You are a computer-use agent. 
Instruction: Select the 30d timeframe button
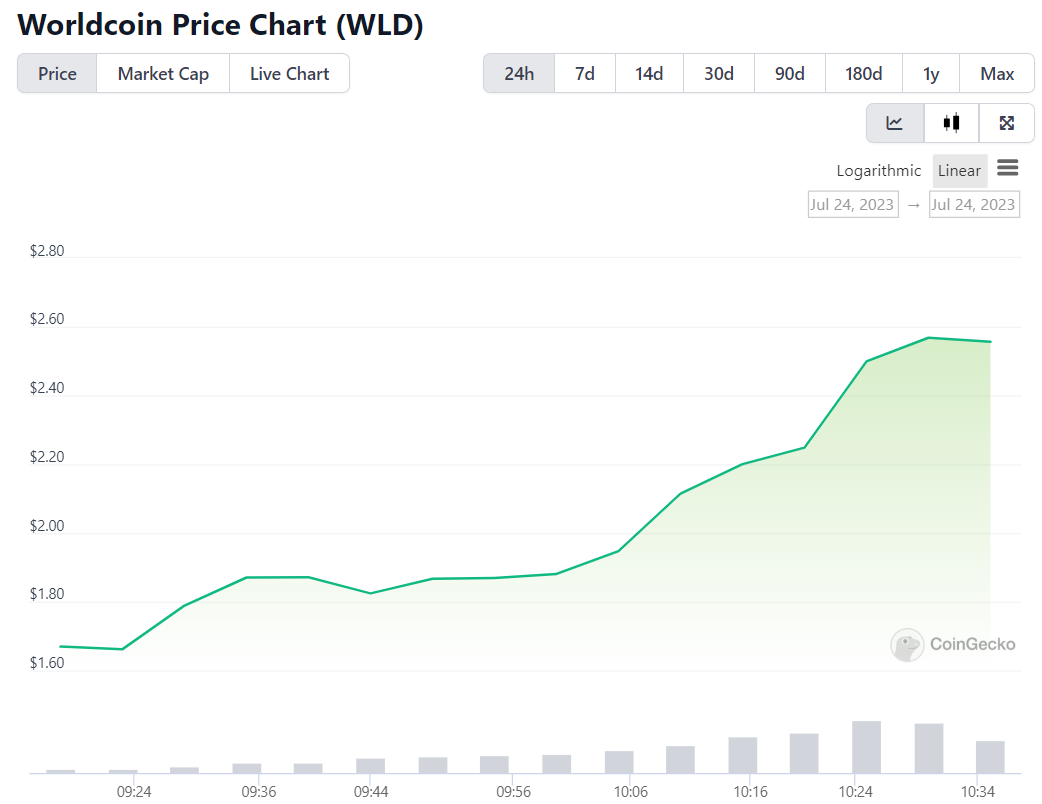(x=718, y=73)
